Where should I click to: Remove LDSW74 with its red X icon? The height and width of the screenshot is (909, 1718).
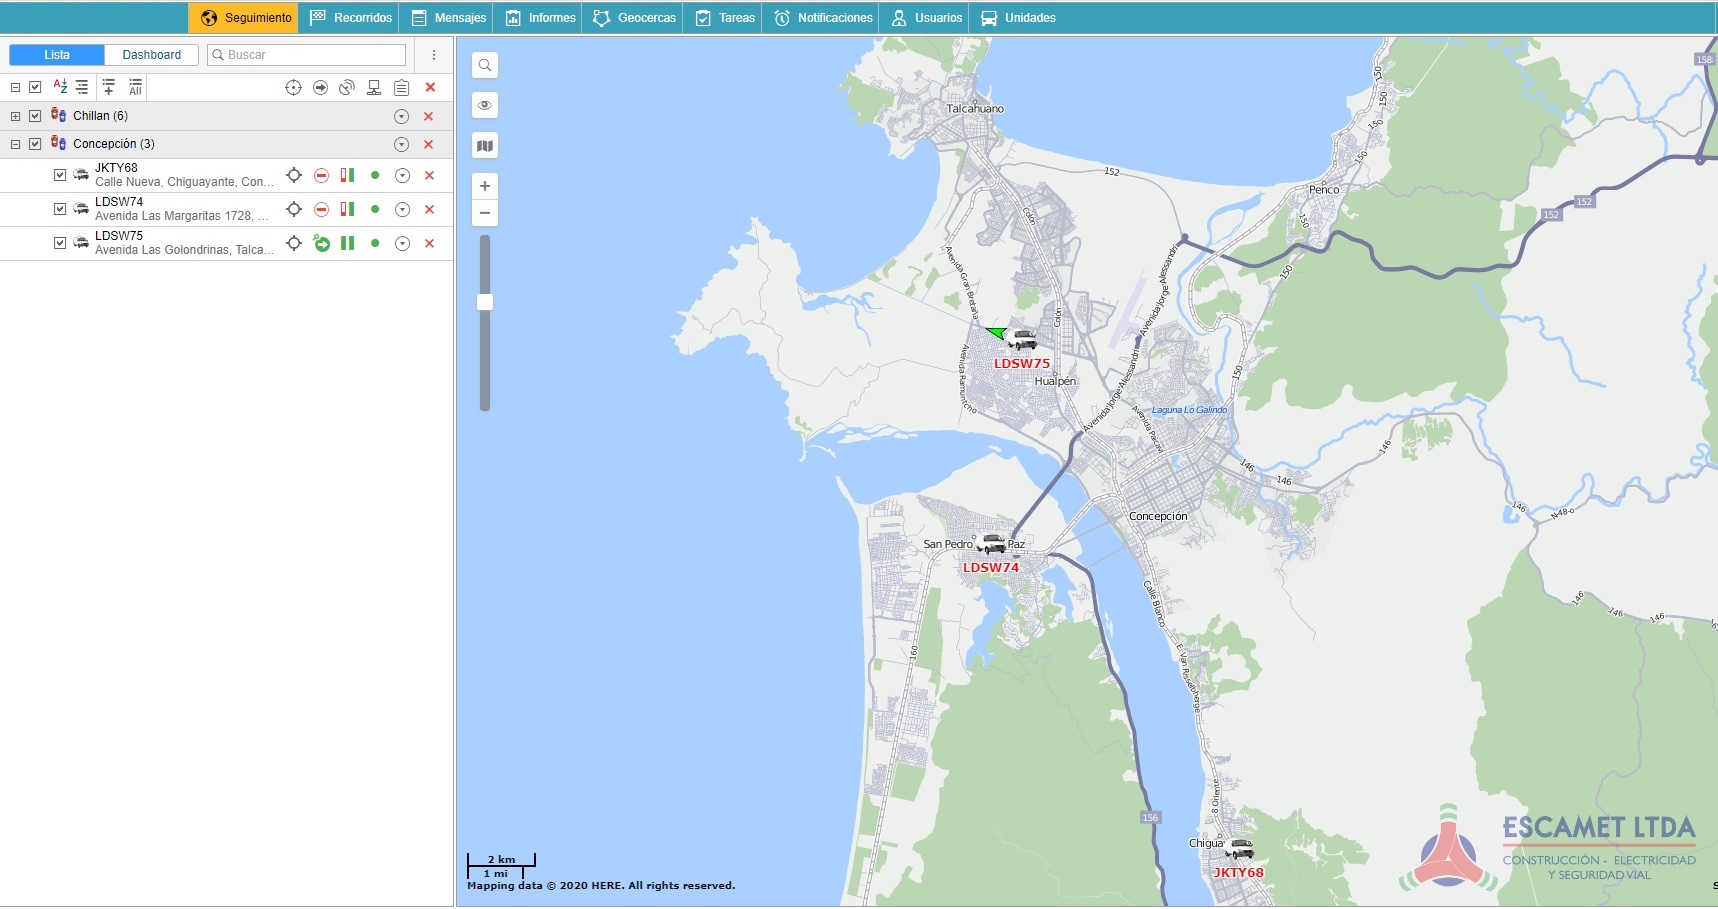click(429, 209)
